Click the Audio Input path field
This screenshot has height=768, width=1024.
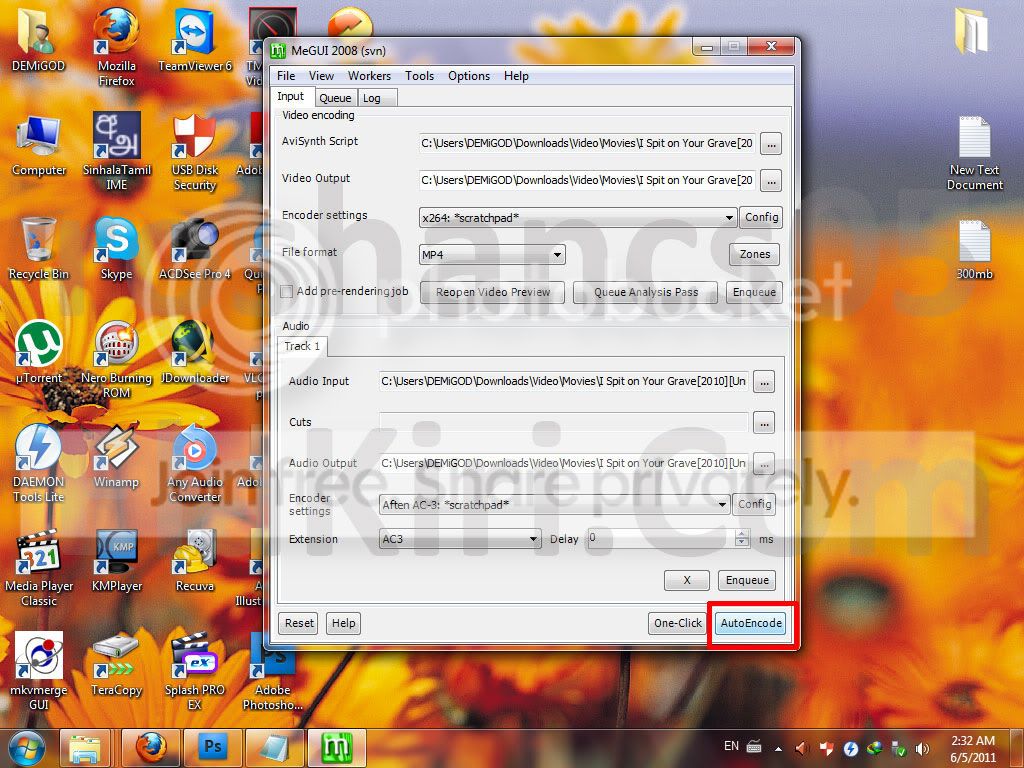click(x=564, y=381)
